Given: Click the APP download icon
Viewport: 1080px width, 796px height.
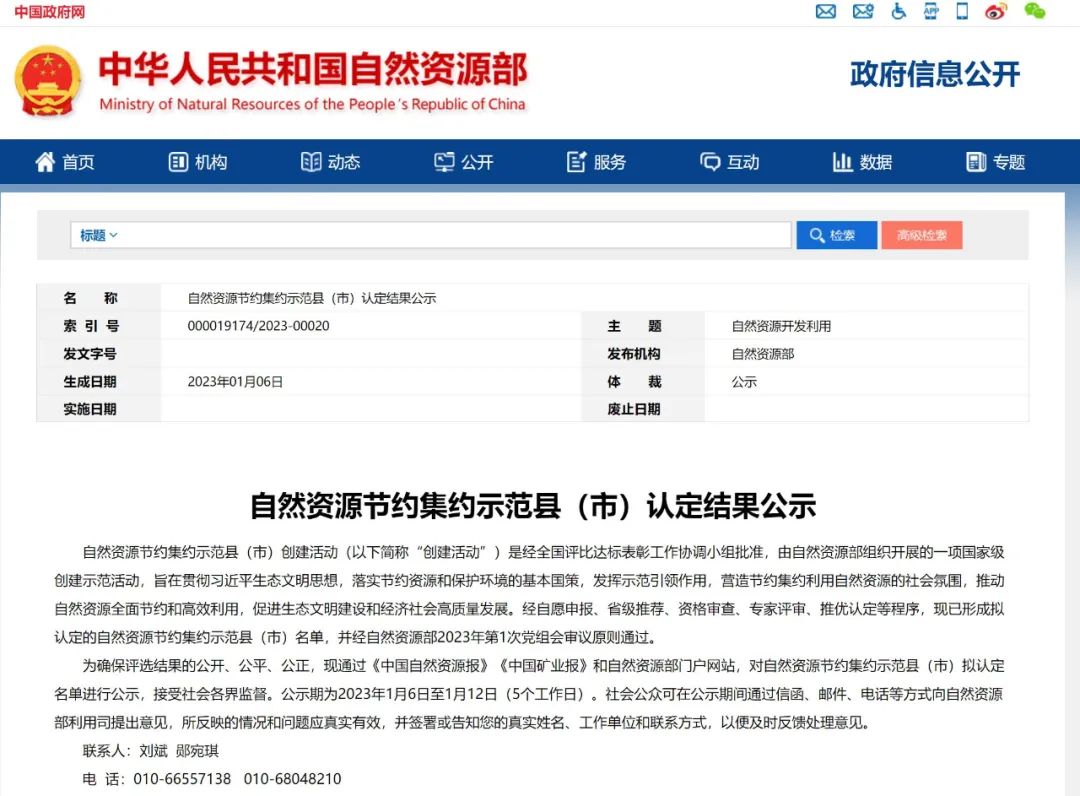Looking at the screenshot, I should tap(931, 12).
